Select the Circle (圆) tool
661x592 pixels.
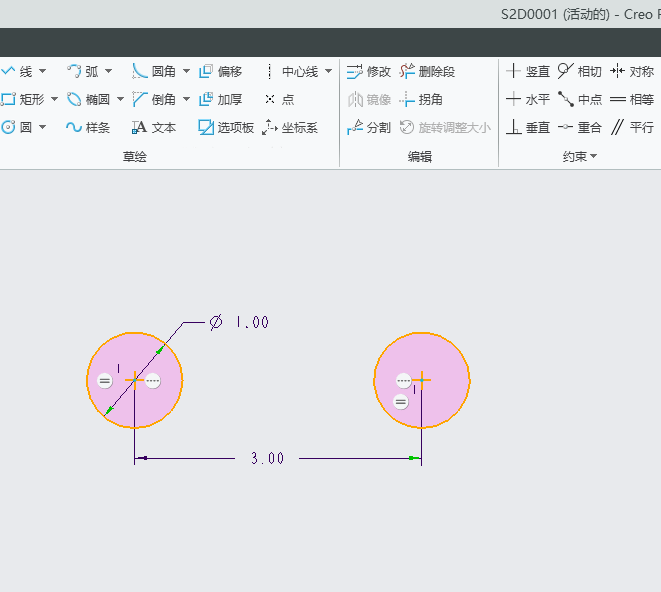click(x=17, y=127)
